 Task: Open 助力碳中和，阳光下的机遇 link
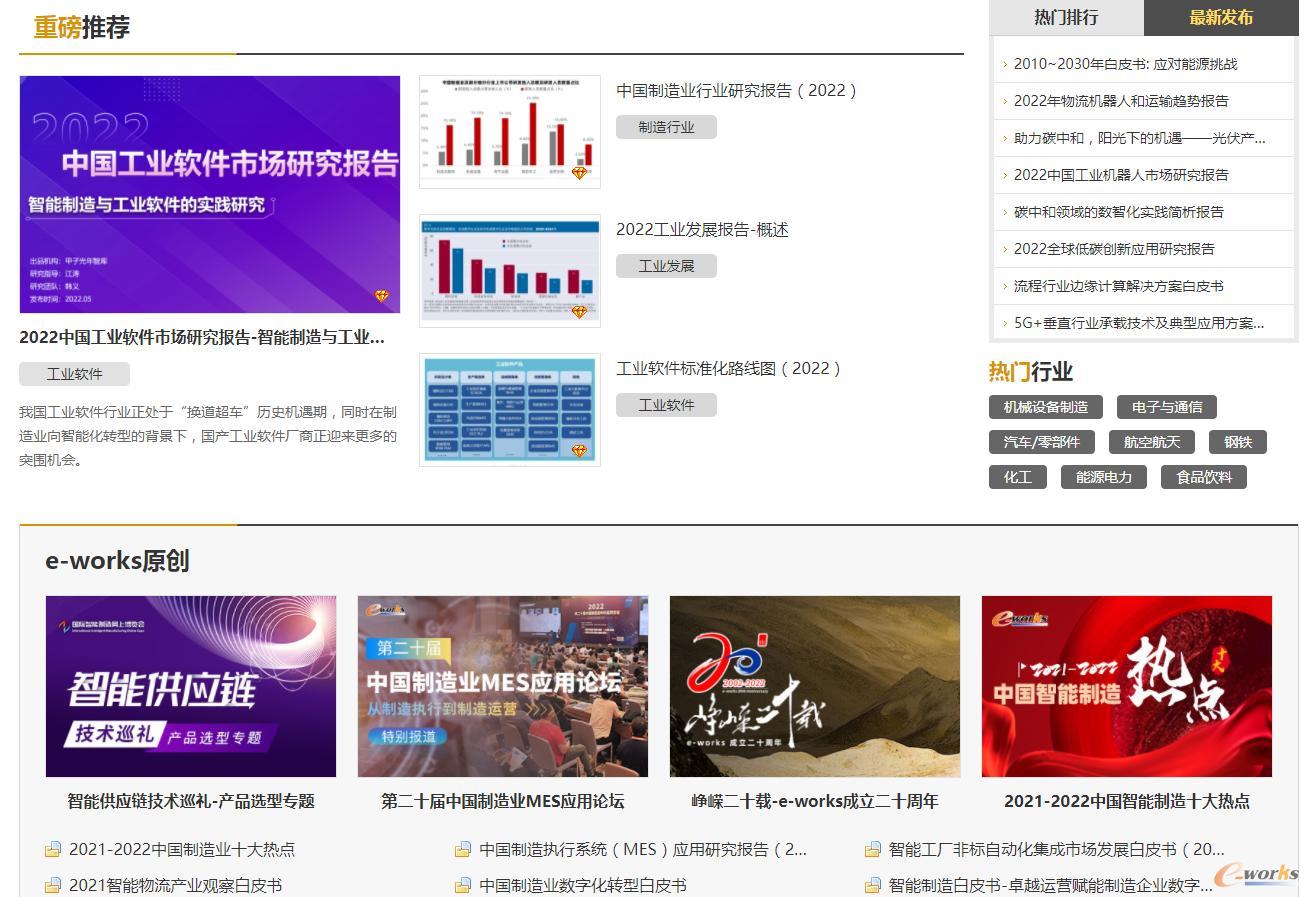[x=1139, y=138]
